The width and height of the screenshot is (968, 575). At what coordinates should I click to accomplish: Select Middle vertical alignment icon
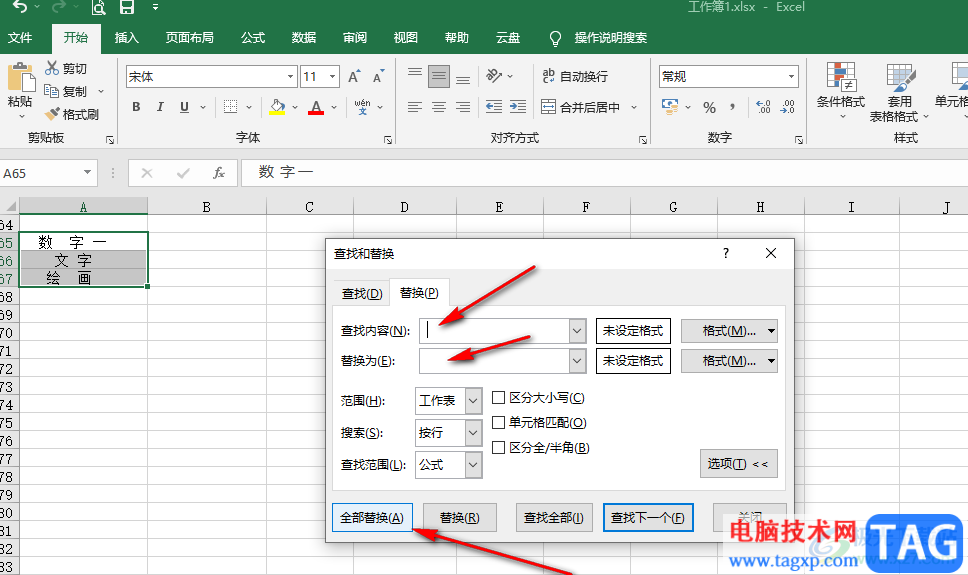[x=439, y=77]
